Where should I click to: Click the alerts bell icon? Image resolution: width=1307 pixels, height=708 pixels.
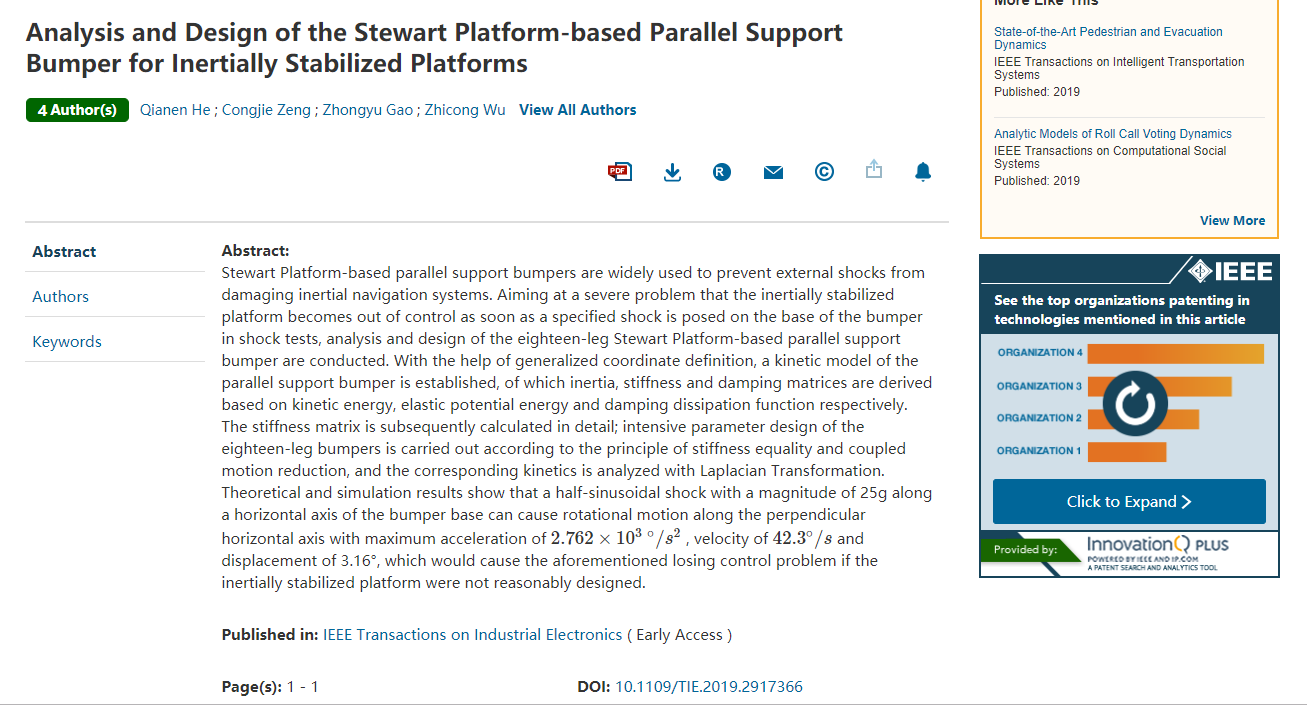923,171
